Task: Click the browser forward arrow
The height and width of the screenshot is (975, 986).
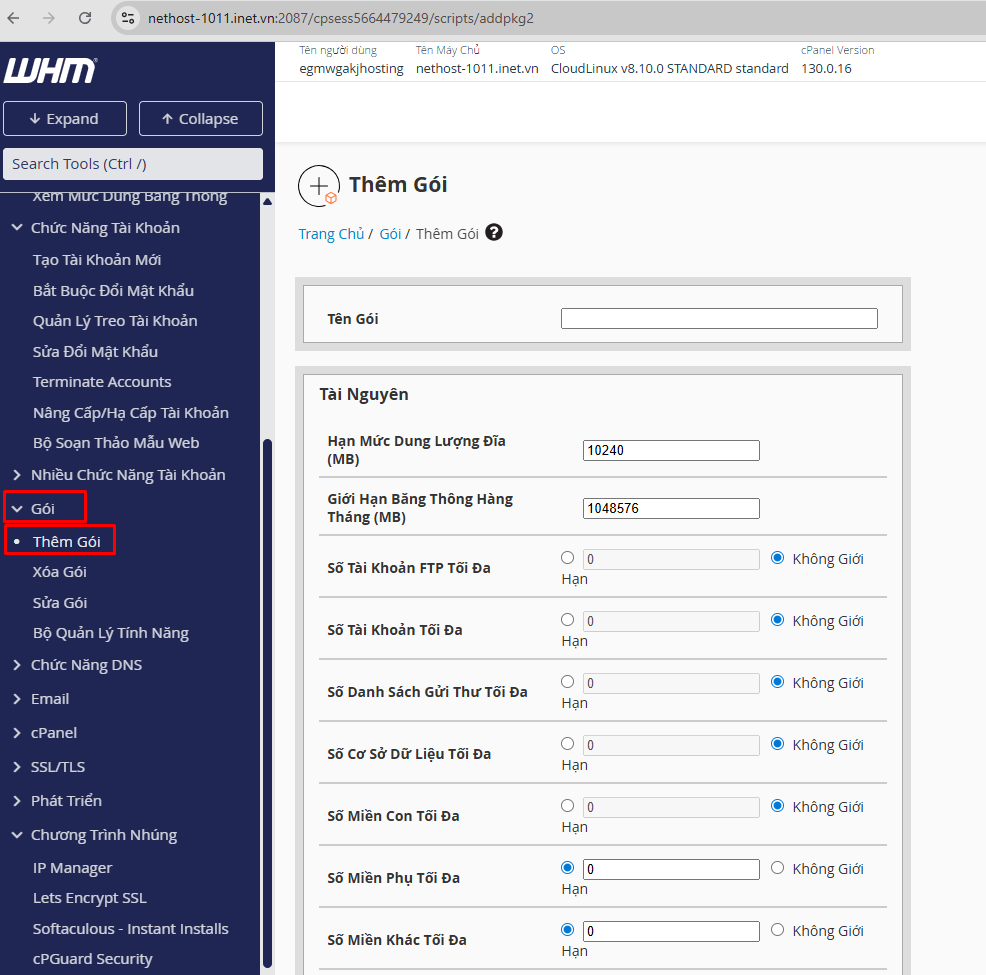Action: pos(48,18)
